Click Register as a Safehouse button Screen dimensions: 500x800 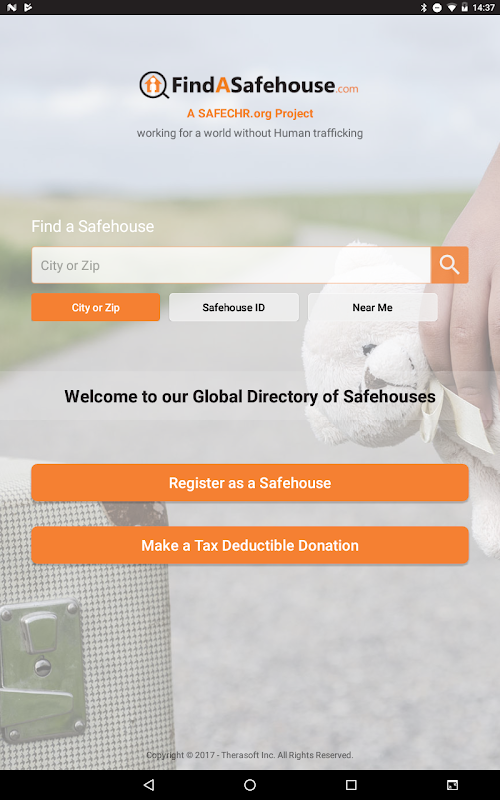(250, 483)
